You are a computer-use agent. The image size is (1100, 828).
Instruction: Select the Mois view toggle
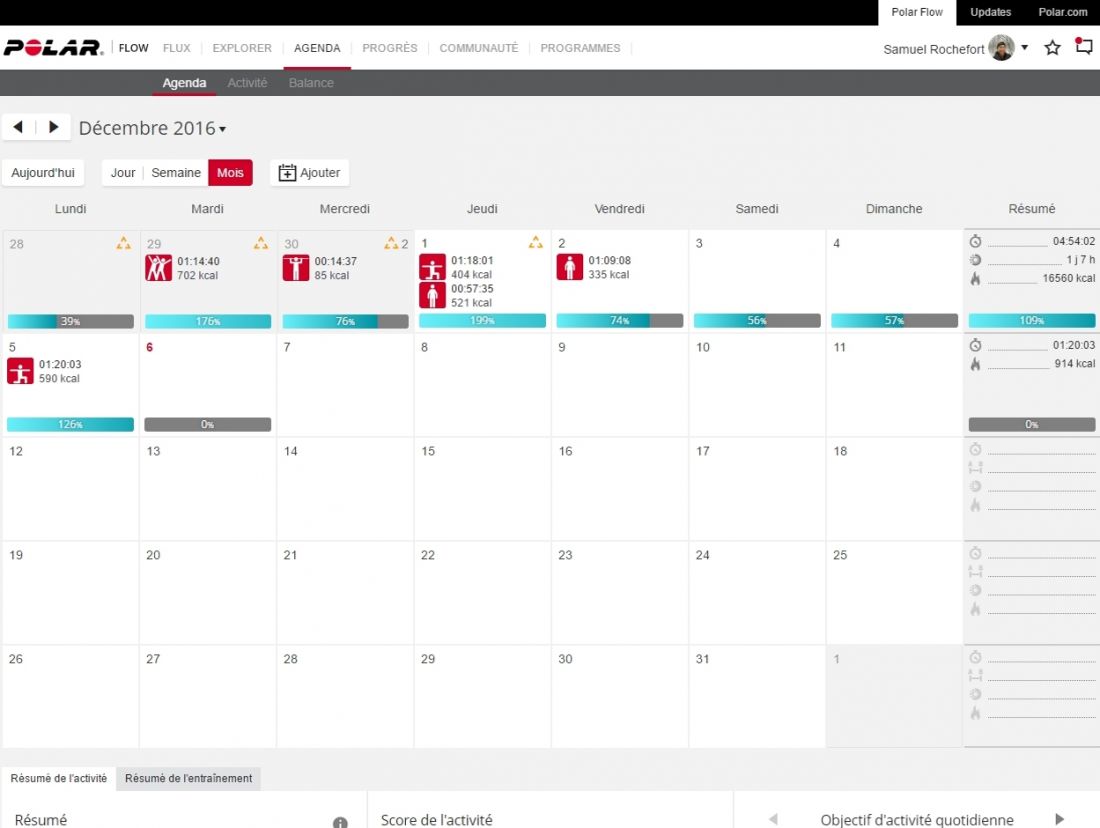230,173
